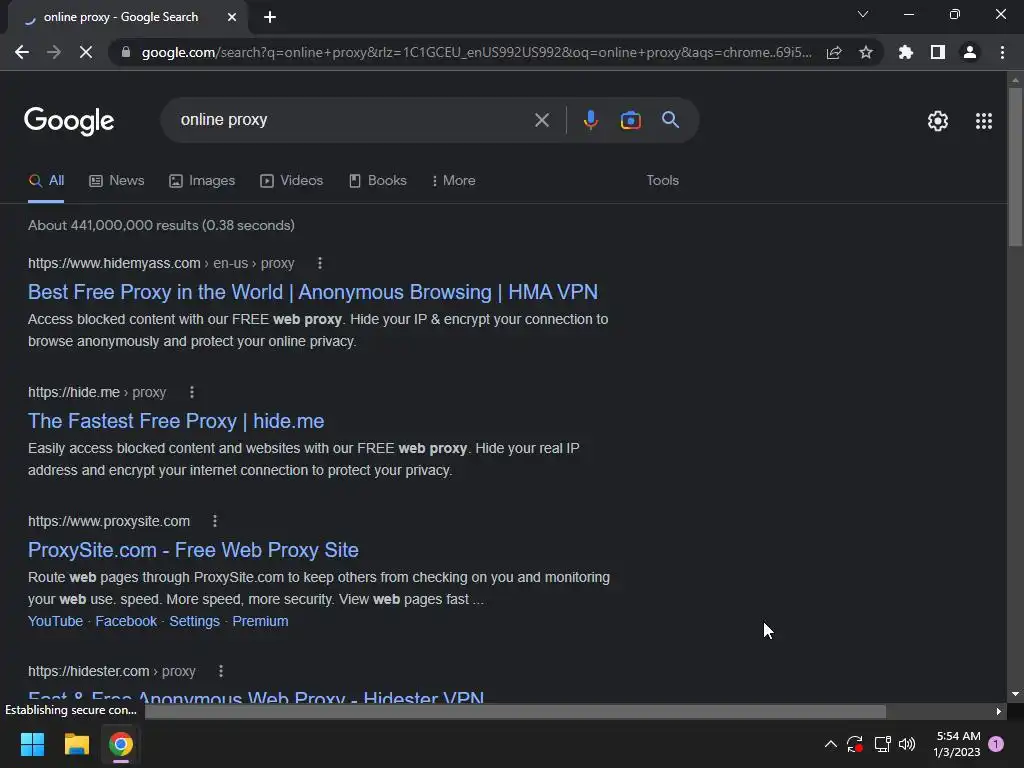Search by image with camera icon

[x=630, y=120]
